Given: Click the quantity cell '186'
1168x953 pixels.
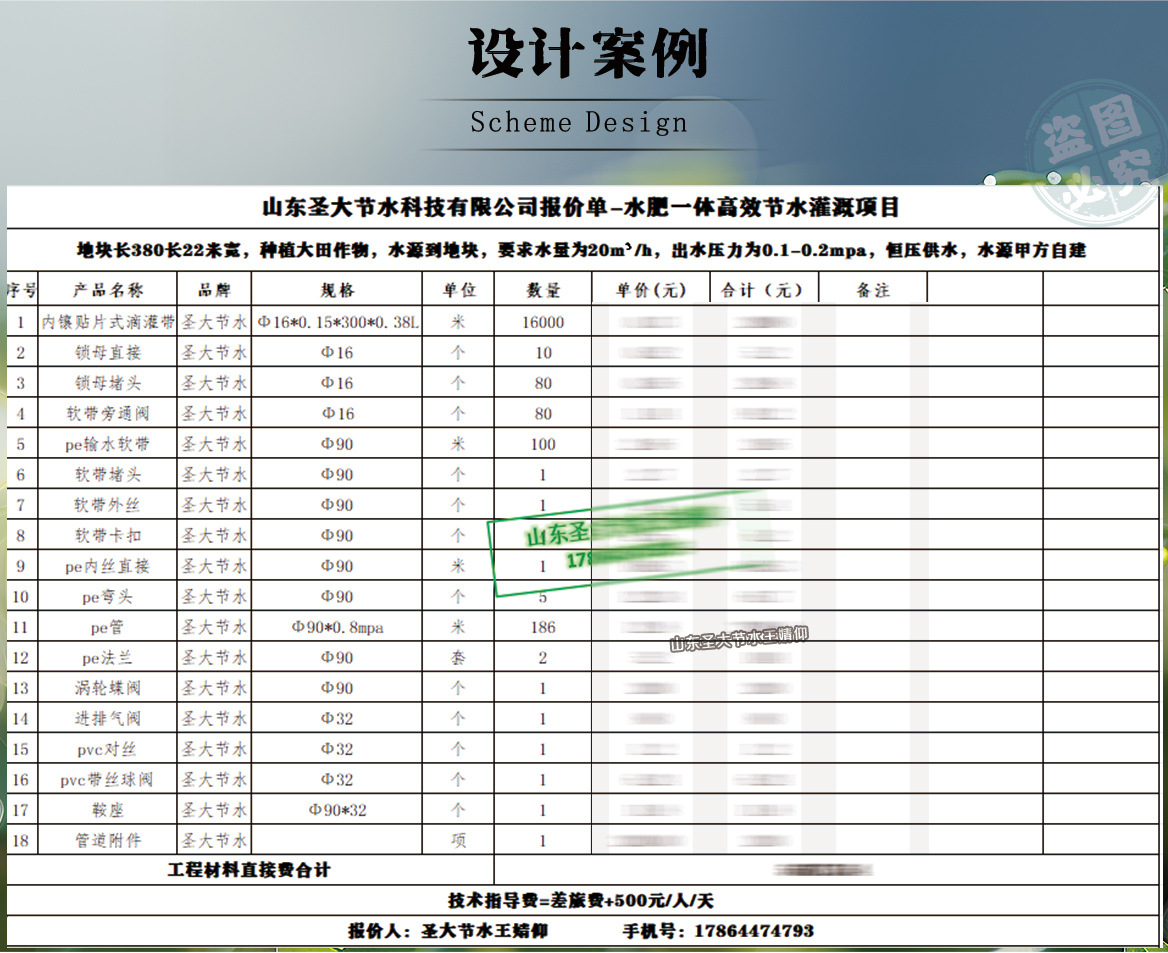Looking at the screenshot, I should tap(543, 627).
